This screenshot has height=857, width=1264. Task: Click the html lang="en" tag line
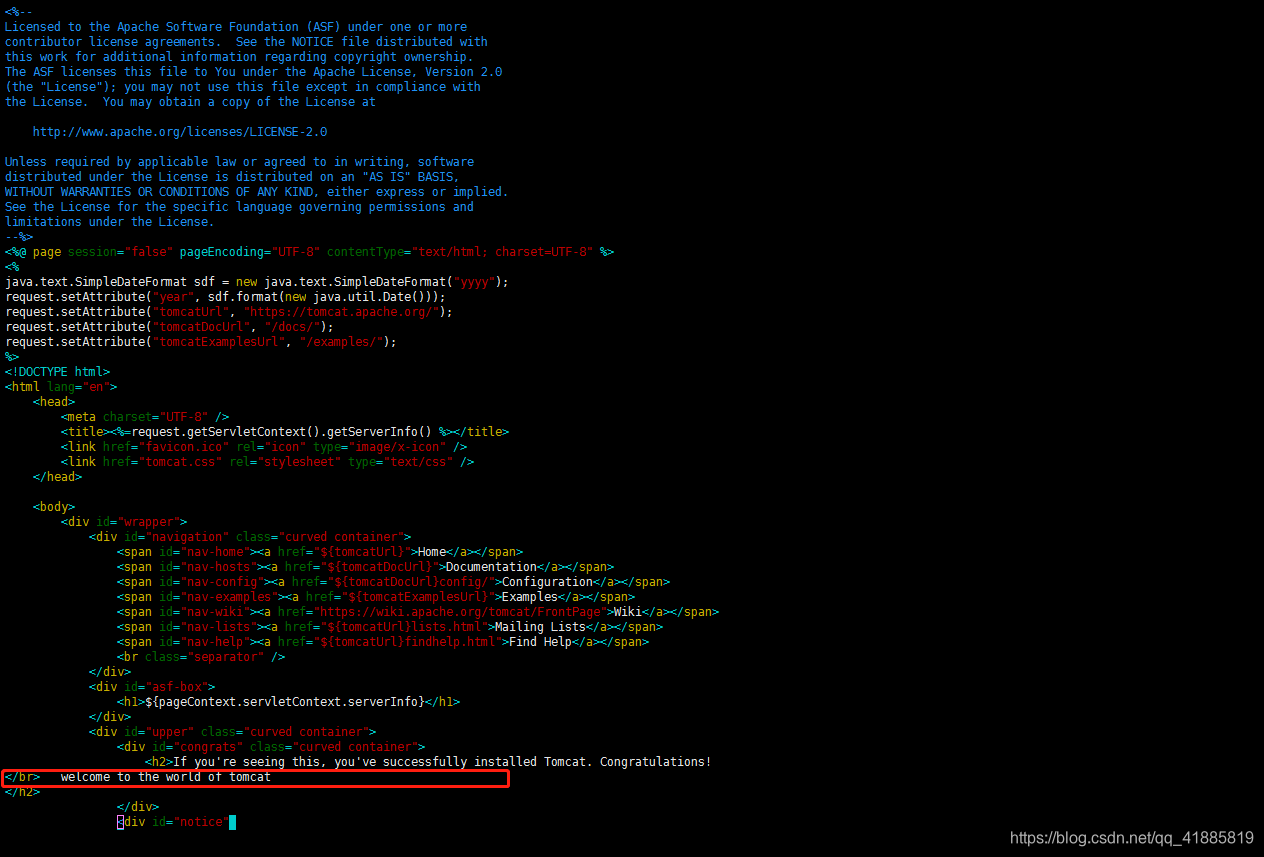coord(61,387)
